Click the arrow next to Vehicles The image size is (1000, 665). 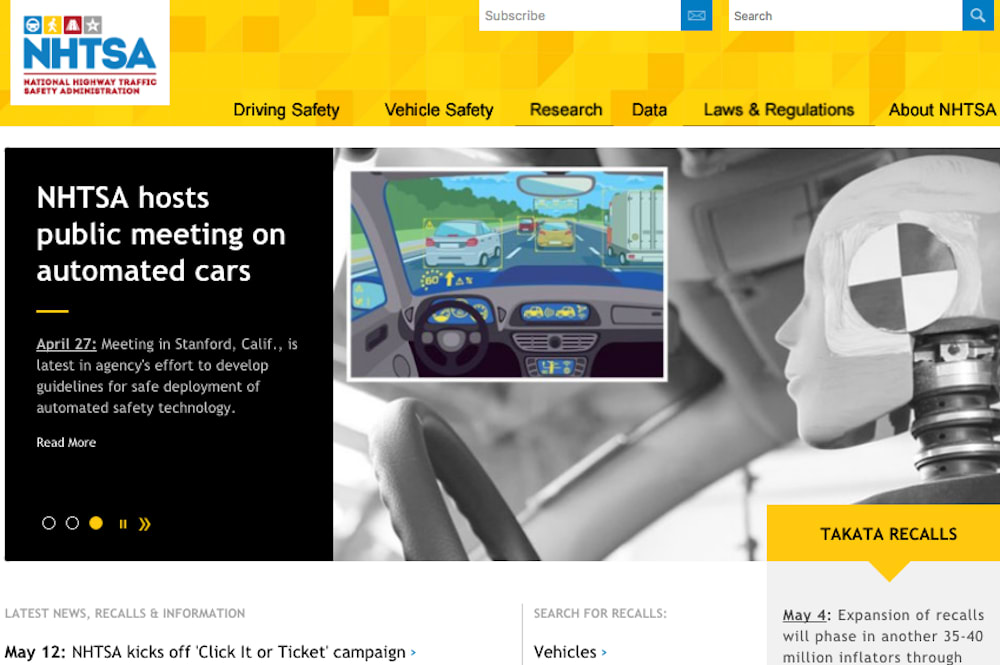pyautogui.click(x=604, y=653)
